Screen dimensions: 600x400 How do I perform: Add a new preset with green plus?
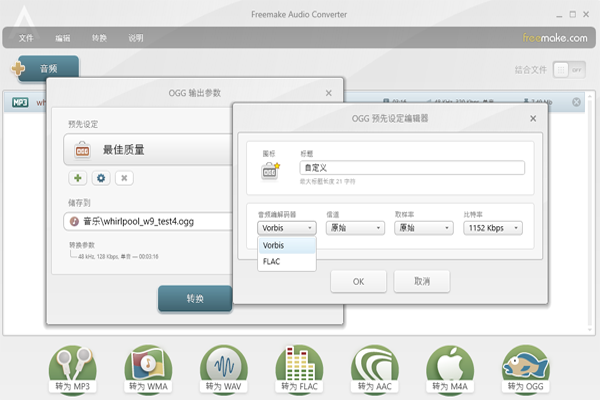(78, 178)
